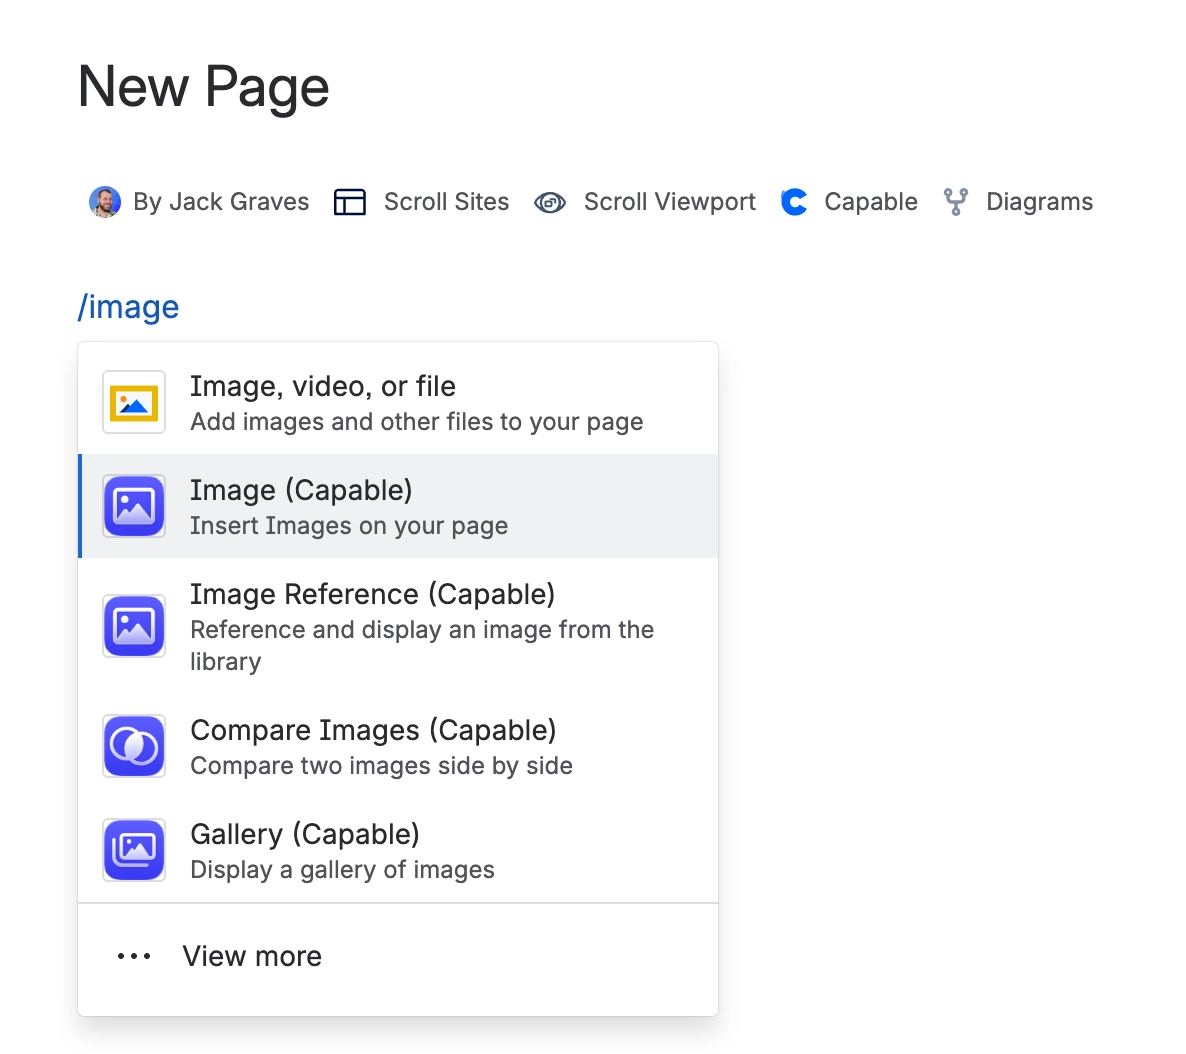
Task: Open the Scroll Viewport text link
Action: tap(669, 202)
